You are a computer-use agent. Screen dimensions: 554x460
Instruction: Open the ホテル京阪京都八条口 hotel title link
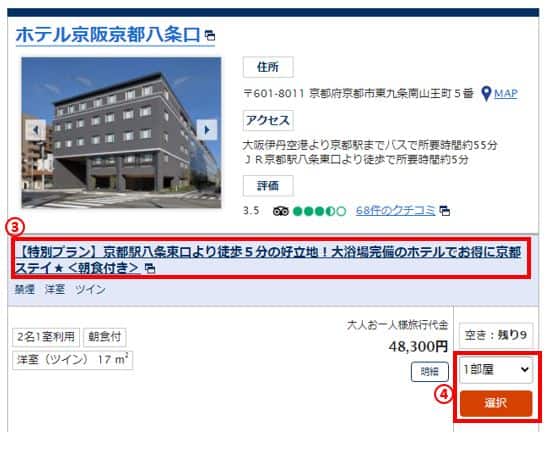coord(108,35)
